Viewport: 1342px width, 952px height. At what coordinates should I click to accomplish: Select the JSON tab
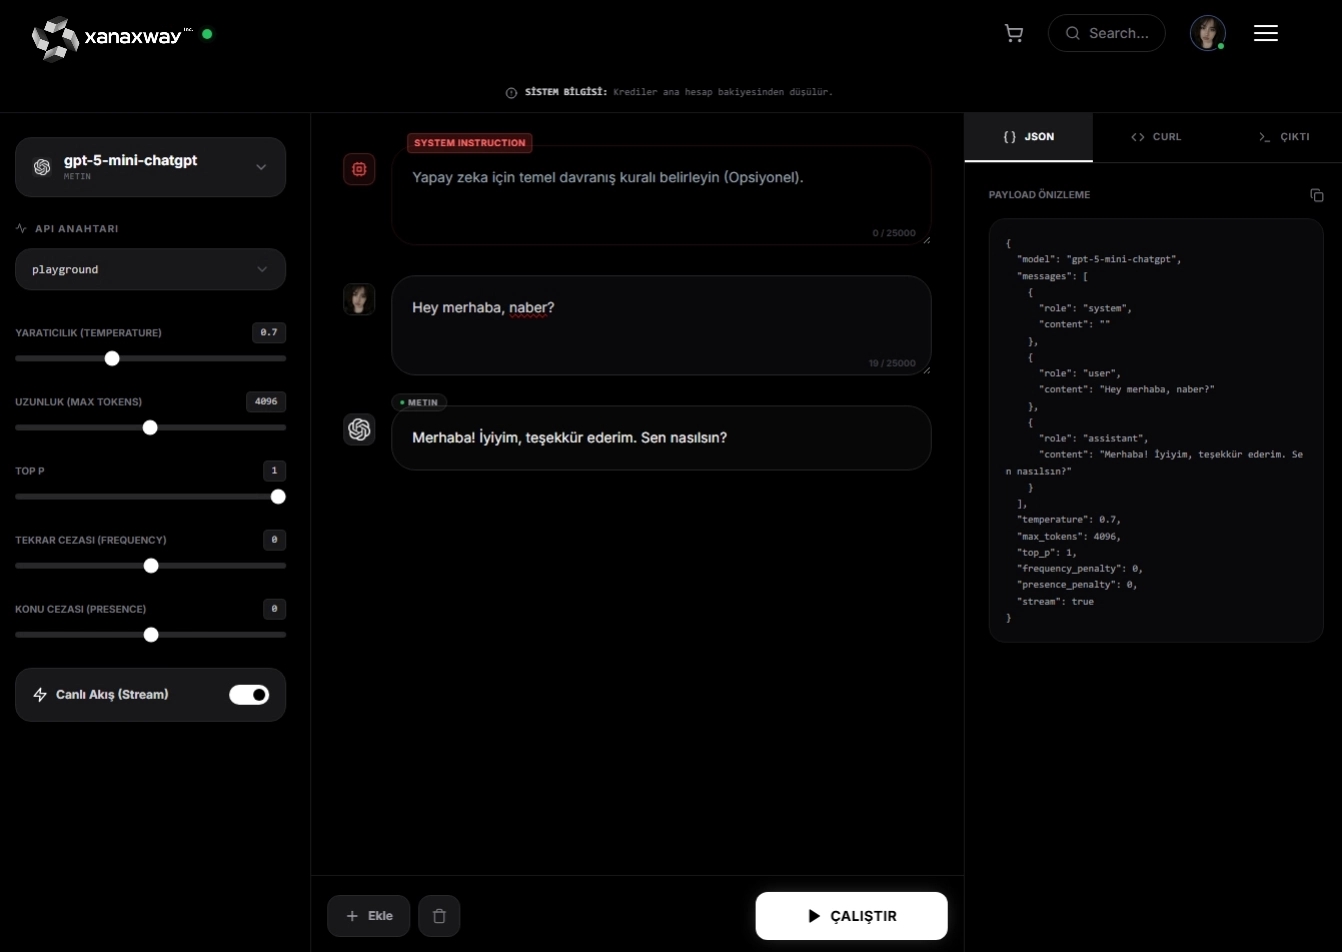click(1029, 137)
